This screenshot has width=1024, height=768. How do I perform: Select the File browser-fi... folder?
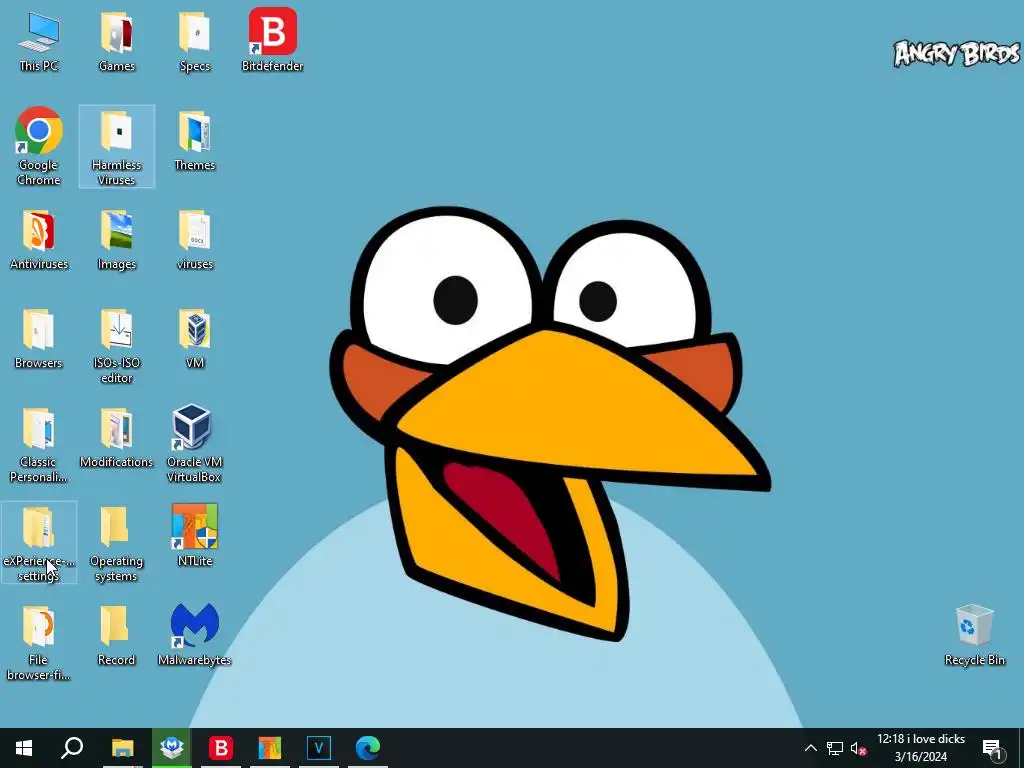(39, 643)
